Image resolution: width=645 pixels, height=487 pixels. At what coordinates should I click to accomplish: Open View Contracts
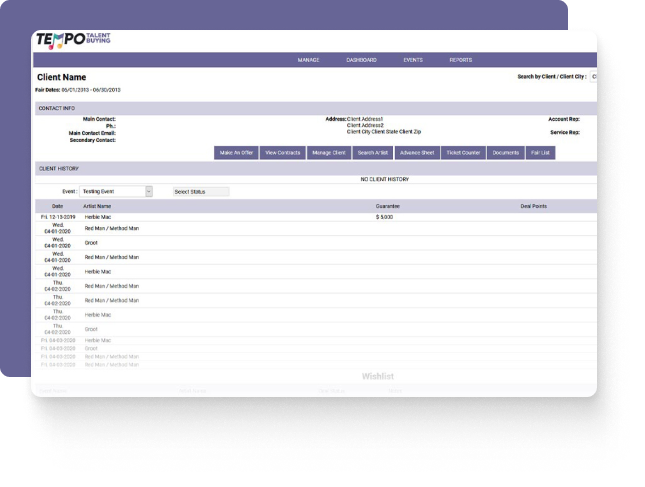[x=283, y=153]
